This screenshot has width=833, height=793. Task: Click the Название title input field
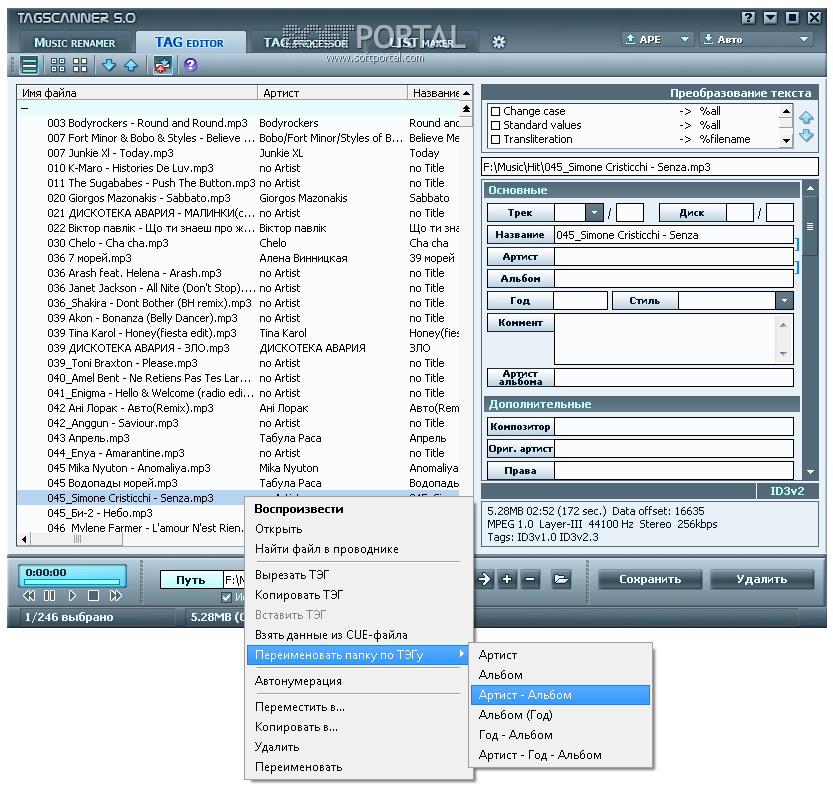674,235
